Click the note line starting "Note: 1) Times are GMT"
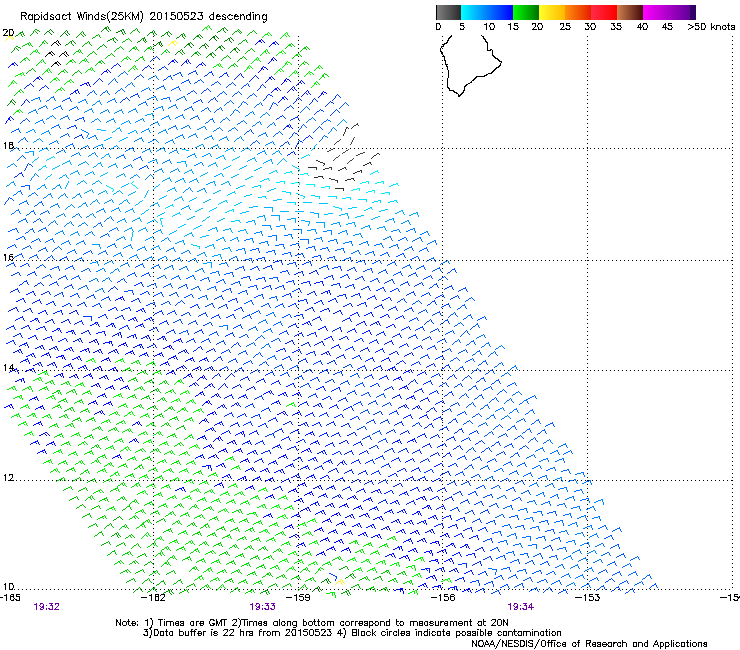Image resolution: width=740 pixels, height=650 pixels. click(x=312, y=623)
